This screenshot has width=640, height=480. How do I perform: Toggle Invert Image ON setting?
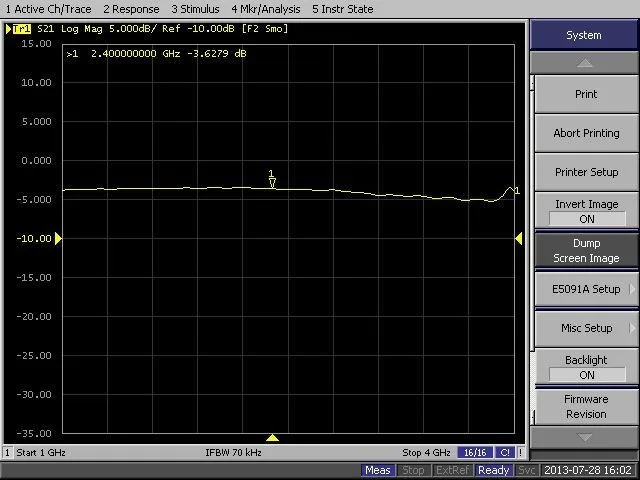(x=587, y=211)
